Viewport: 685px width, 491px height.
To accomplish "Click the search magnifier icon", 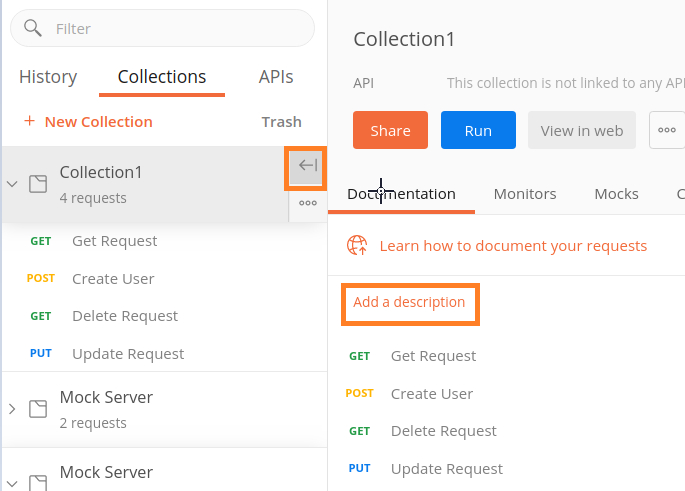I will (x=33, y=28).
